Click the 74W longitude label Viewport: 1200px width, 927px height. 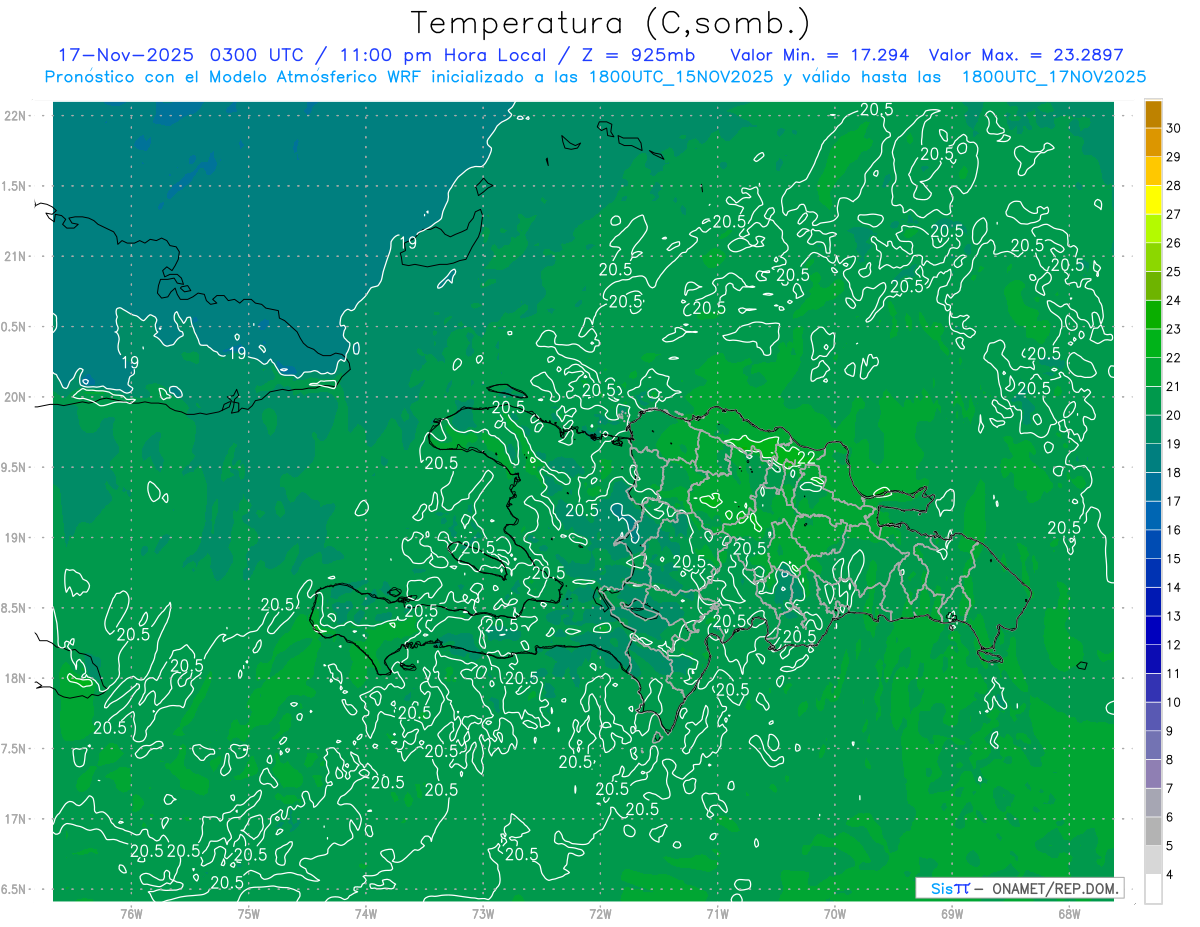point(365,913)
